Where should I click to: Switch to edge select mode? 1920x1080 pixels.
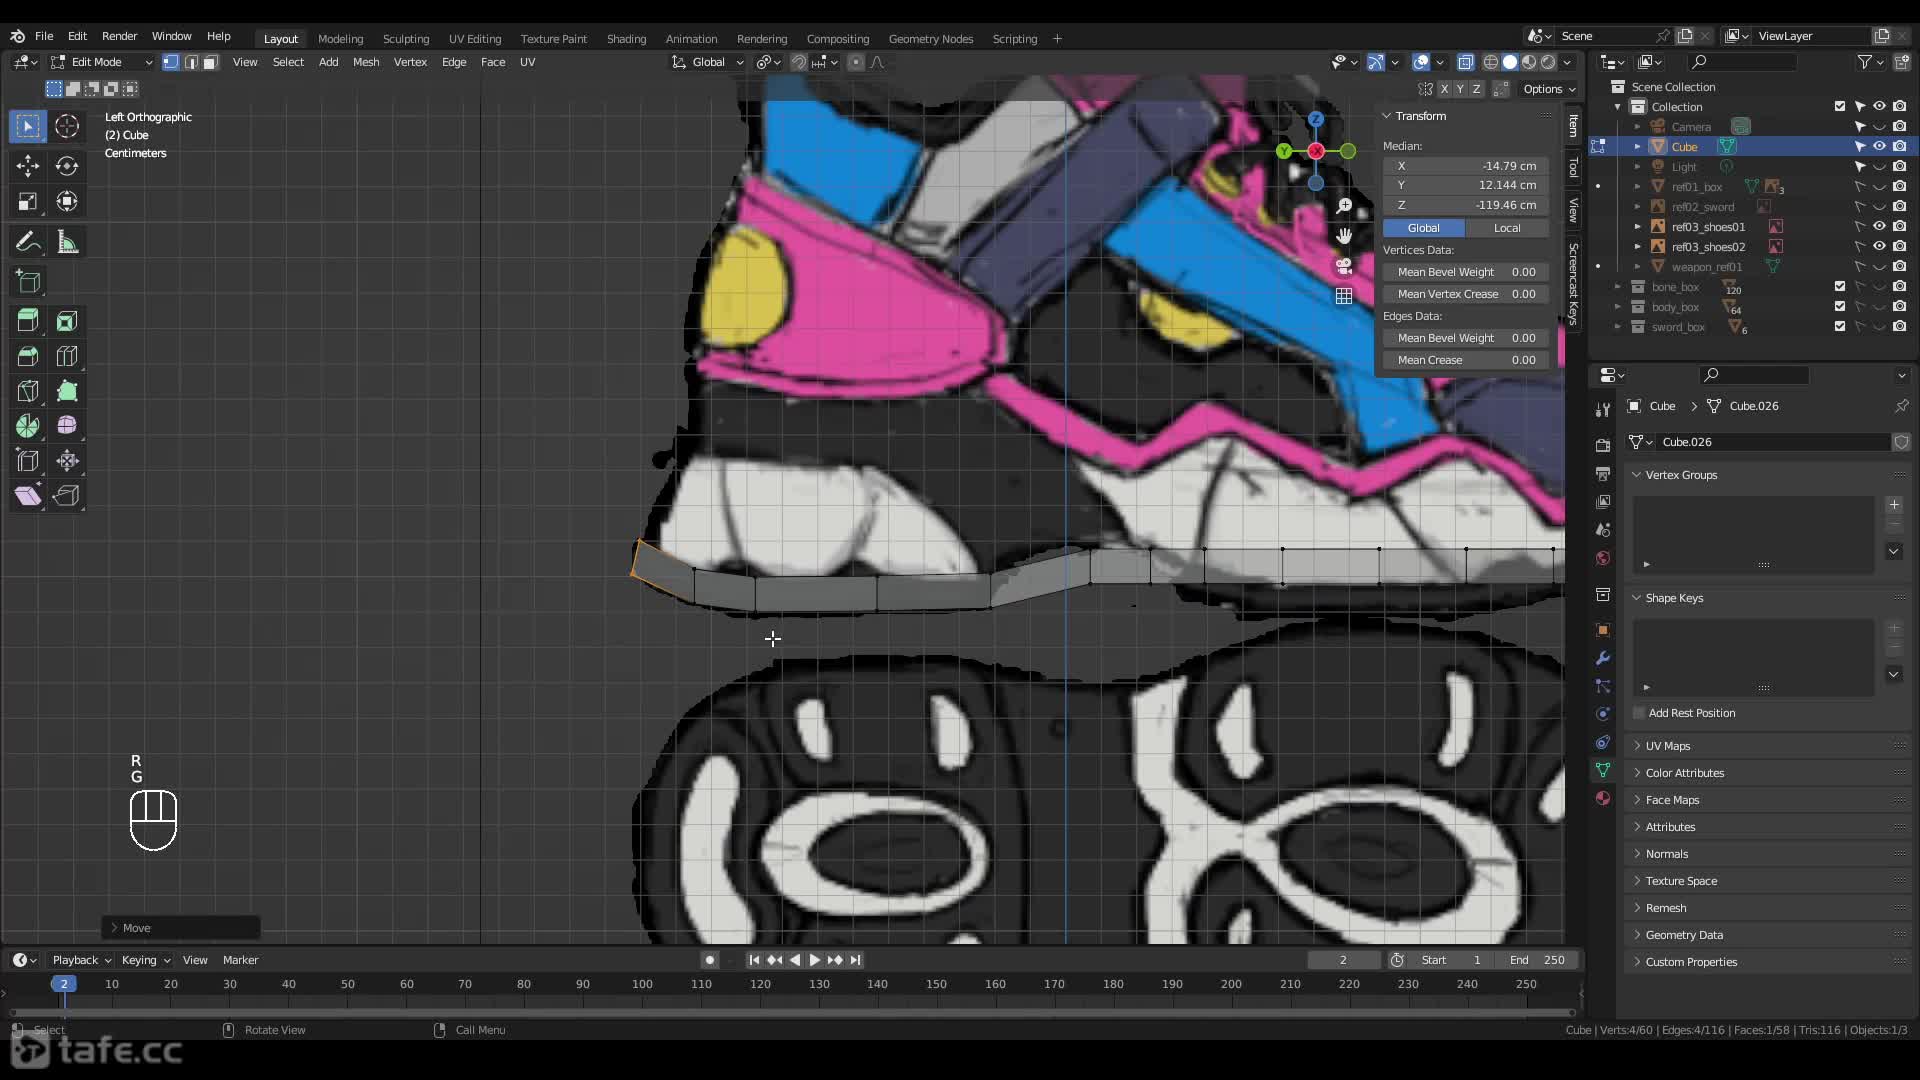pos(191,62)
